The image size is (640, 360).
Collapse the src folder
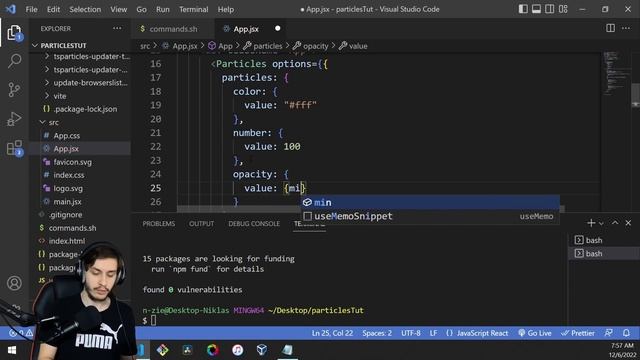[x=80, y=122]
